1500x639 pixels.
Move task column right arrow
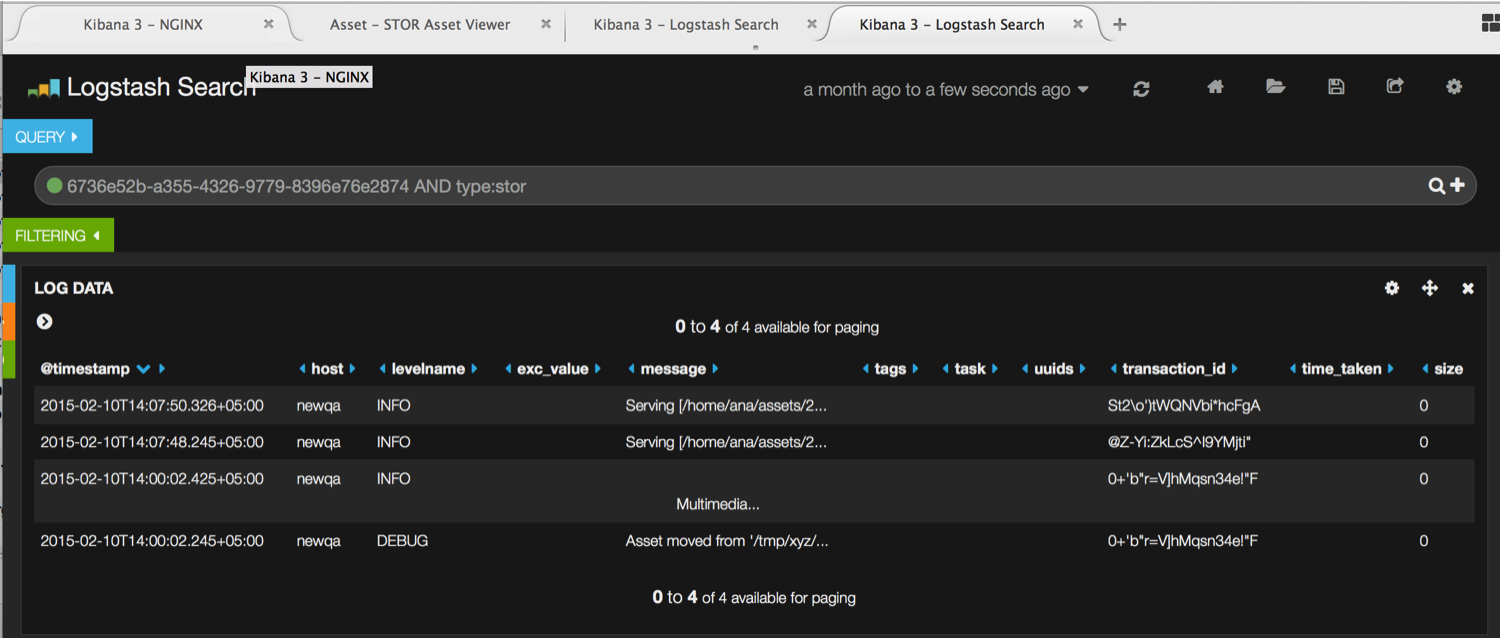click(995, 369)
